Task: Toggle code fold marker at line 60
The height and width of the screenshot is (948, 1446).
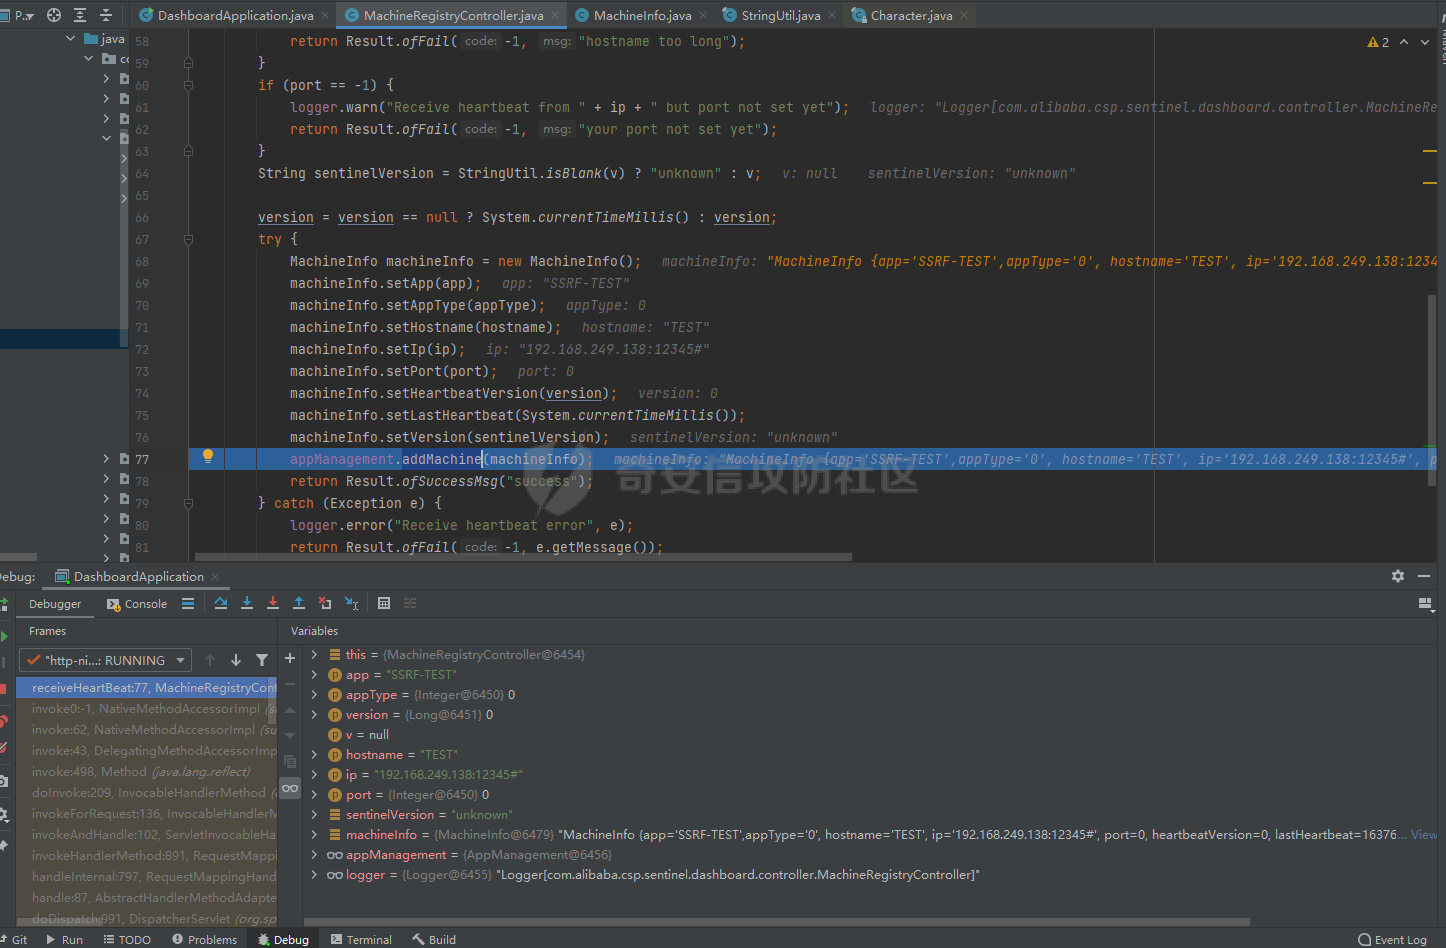Action: tap(188, 85)
